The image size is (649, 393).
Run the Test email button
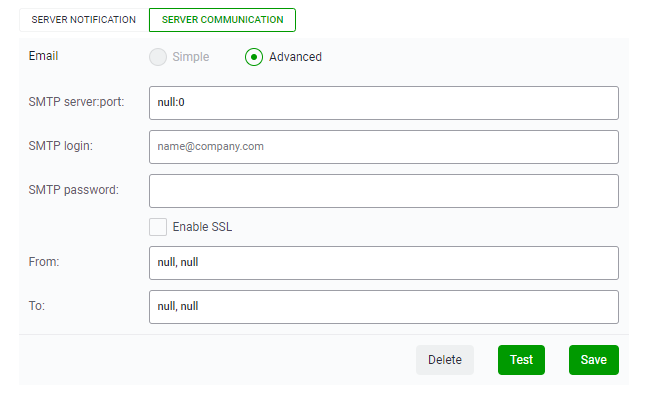pyautogui.click(x=521, y=359)
